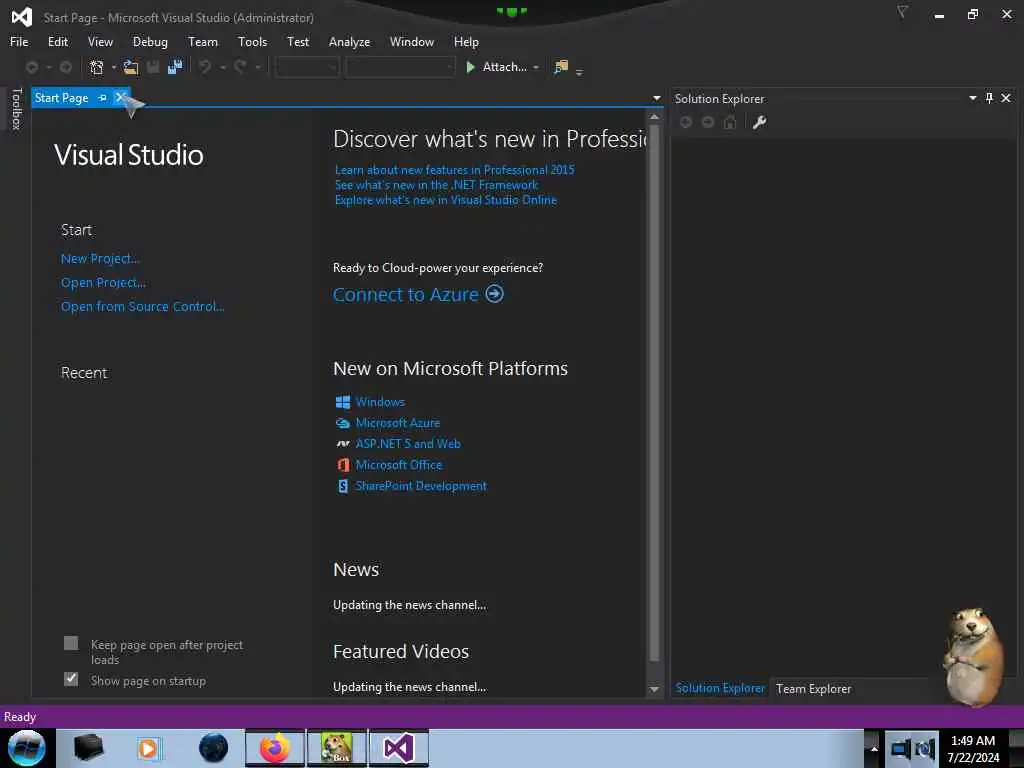Click the Connect to Azure link
This screenshot has width=1024, height=768.
pos(406,295)
